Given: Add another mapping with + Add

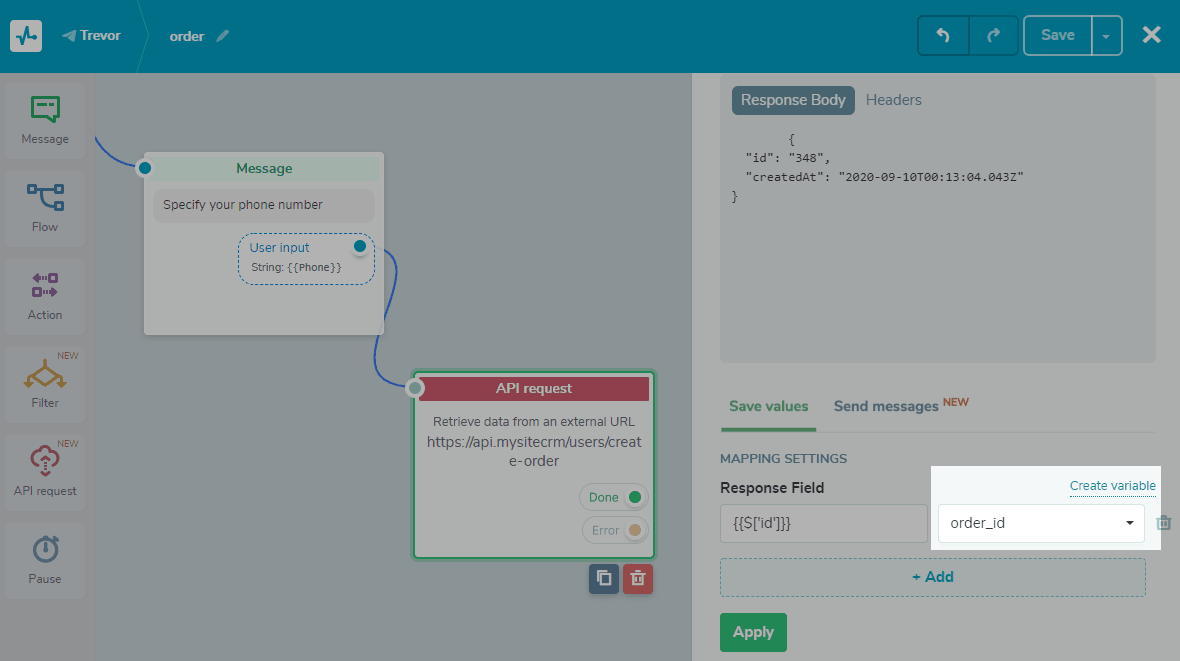Looking at the screenshot, I should point(932,577).
